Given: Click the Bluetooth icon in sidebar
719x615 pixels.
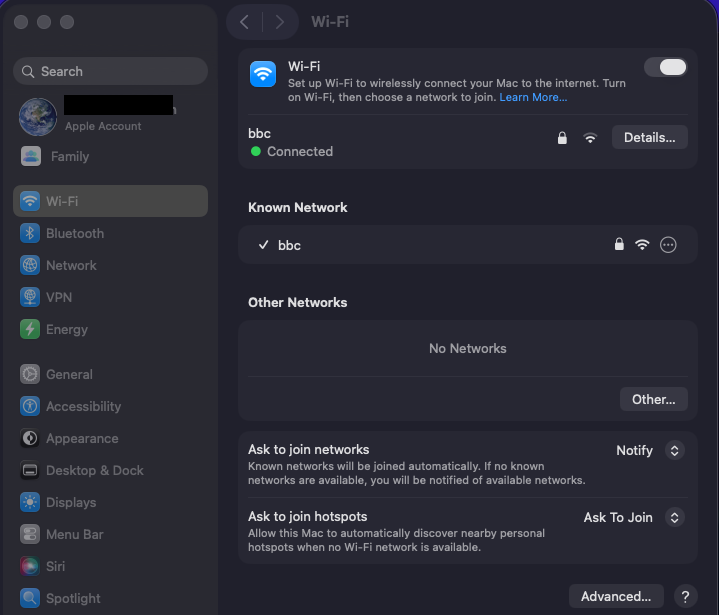Looking at the screenshot, I should click(x=30, y=233).
